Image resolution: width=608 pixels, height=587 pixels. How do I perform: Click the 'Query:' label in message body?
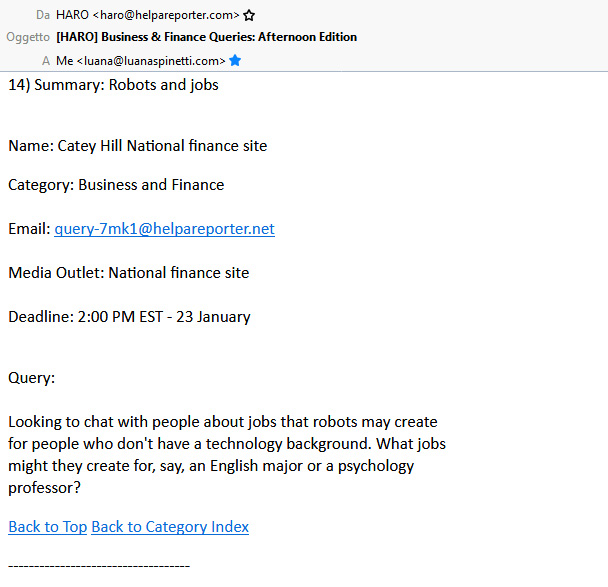31,378
